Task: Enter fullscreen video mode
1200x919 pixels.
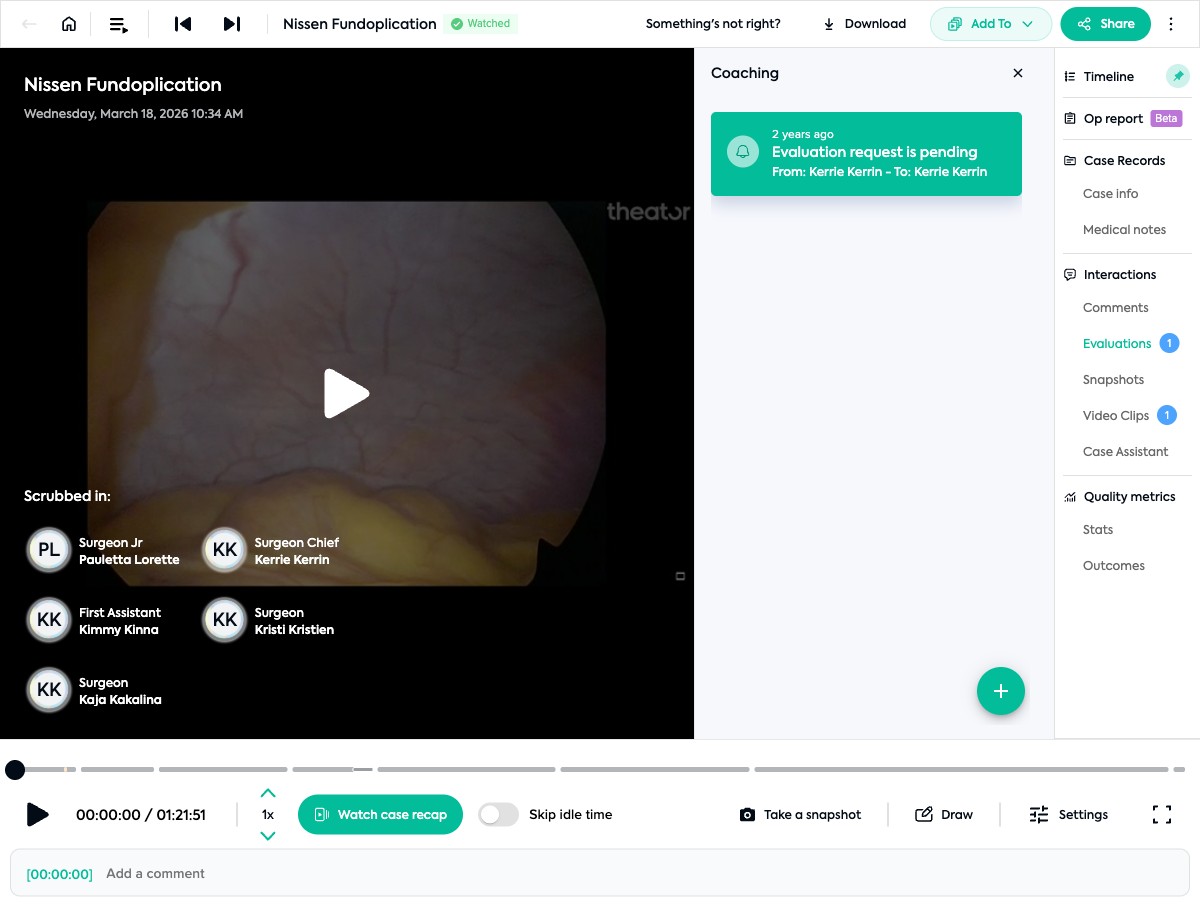Action: 1161,814
